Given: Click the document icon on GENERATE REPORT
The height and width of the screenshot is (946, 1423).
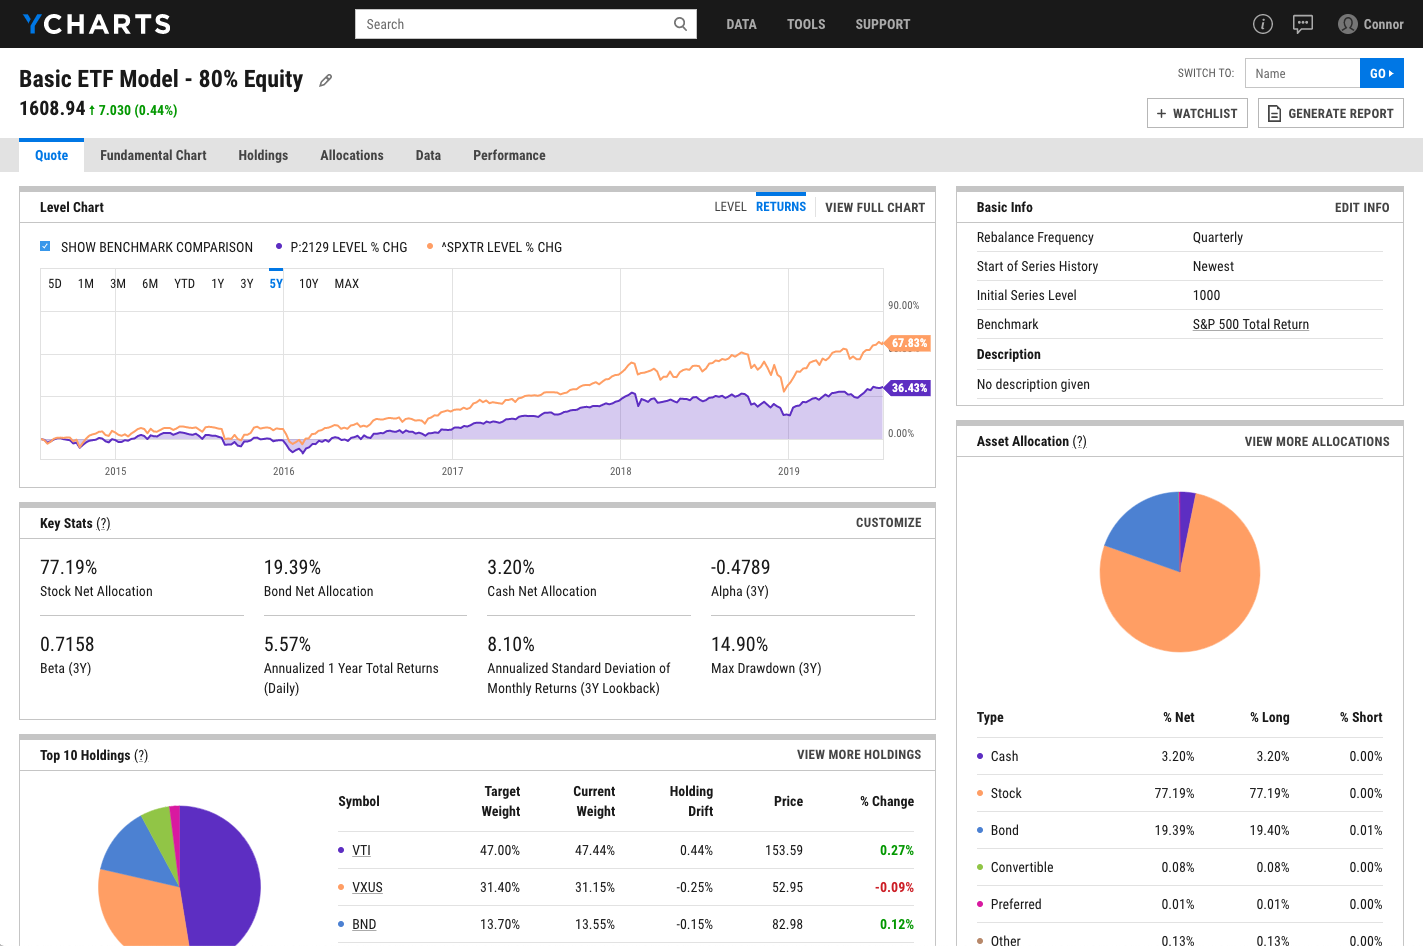Looking at the screenshot, I should point(1274,113).
